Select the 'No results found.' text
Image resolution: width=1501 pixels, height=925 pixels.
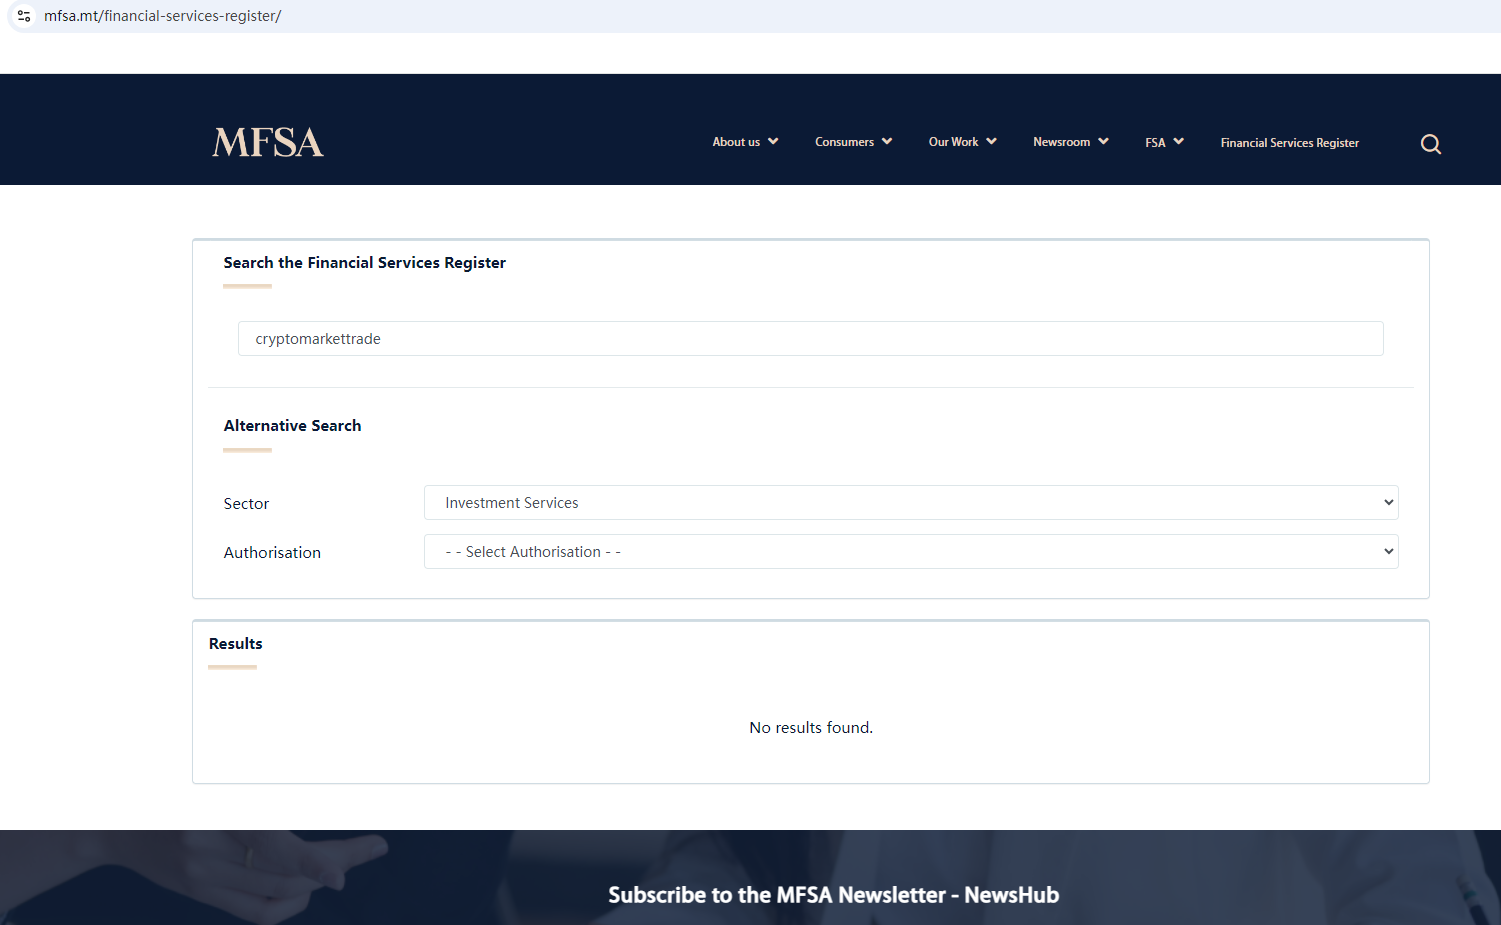tap(811, 728)
